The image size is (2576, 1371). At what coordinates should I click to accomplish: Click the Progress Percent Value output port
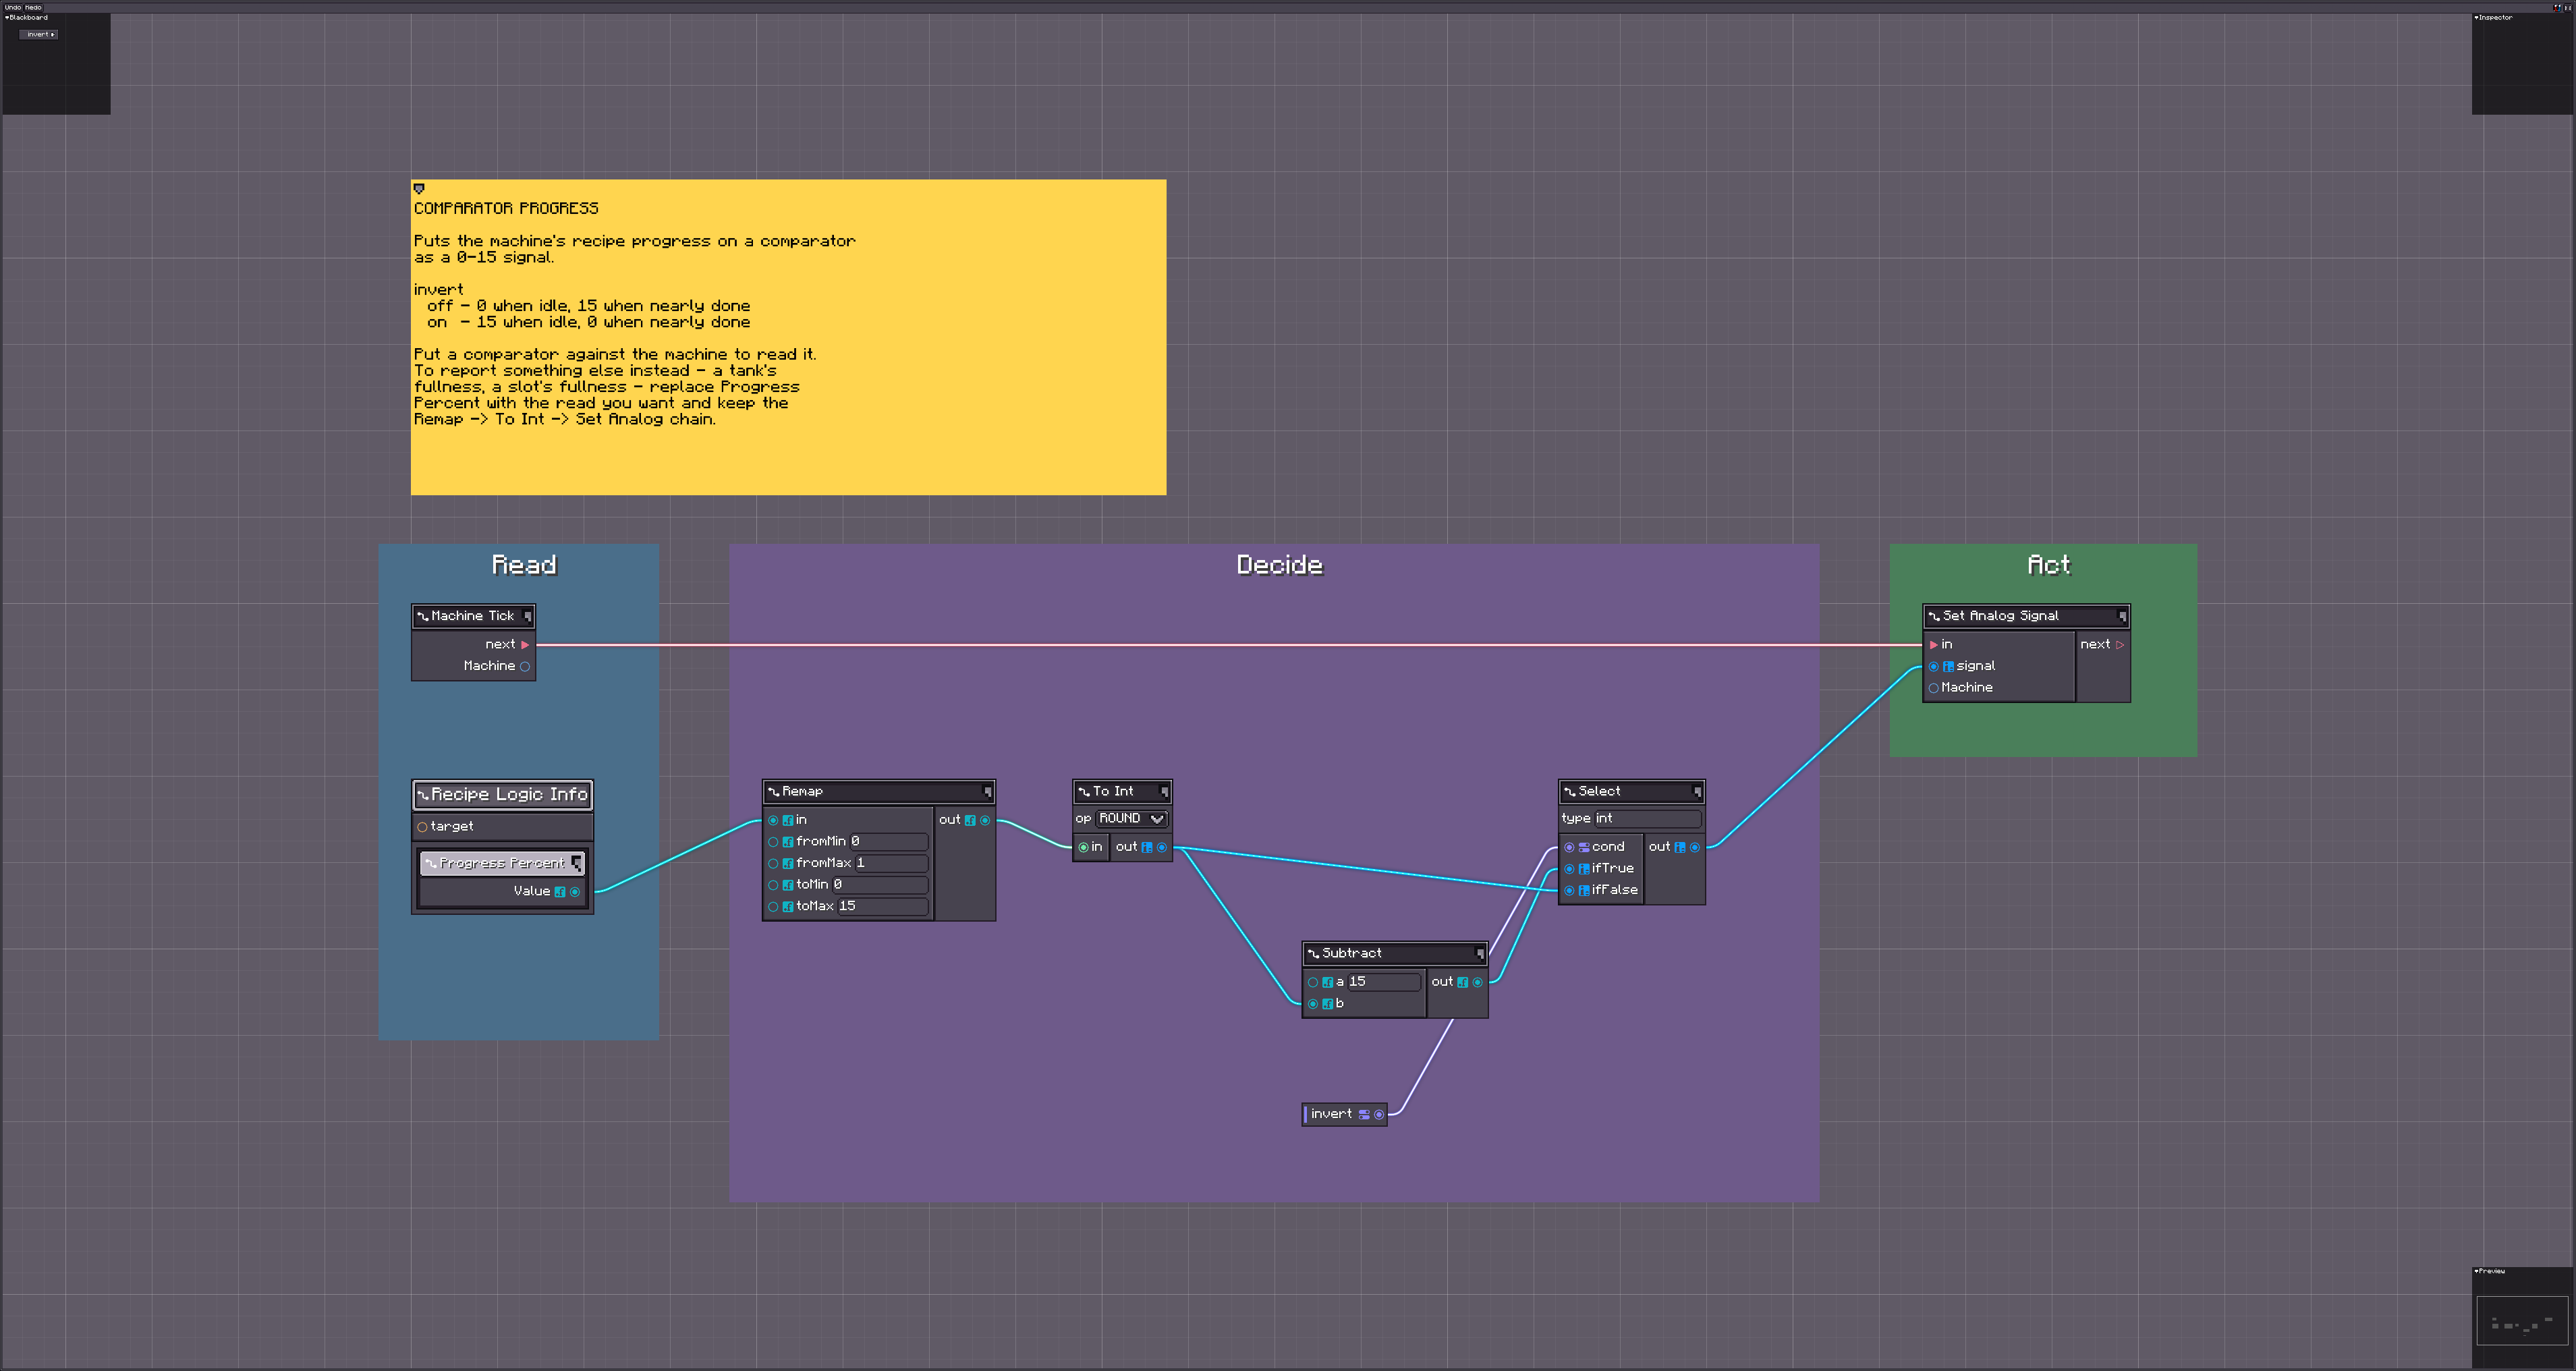[575, 892]
